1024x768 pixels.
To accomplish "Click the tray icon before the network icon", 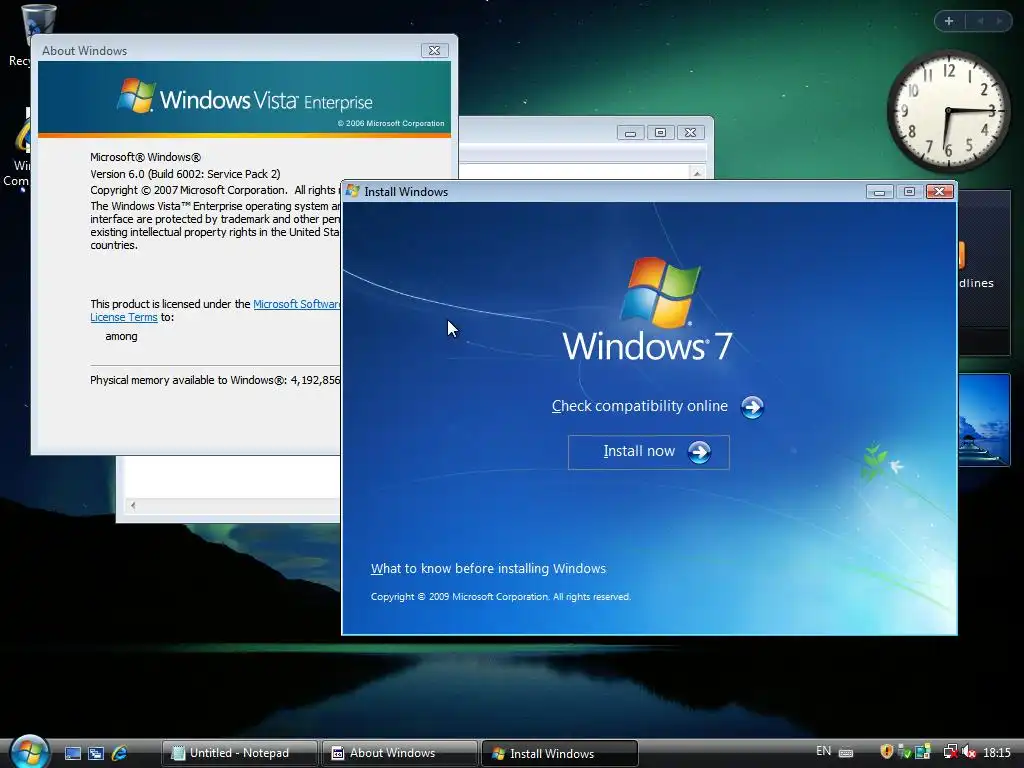I will click(923, 752).
